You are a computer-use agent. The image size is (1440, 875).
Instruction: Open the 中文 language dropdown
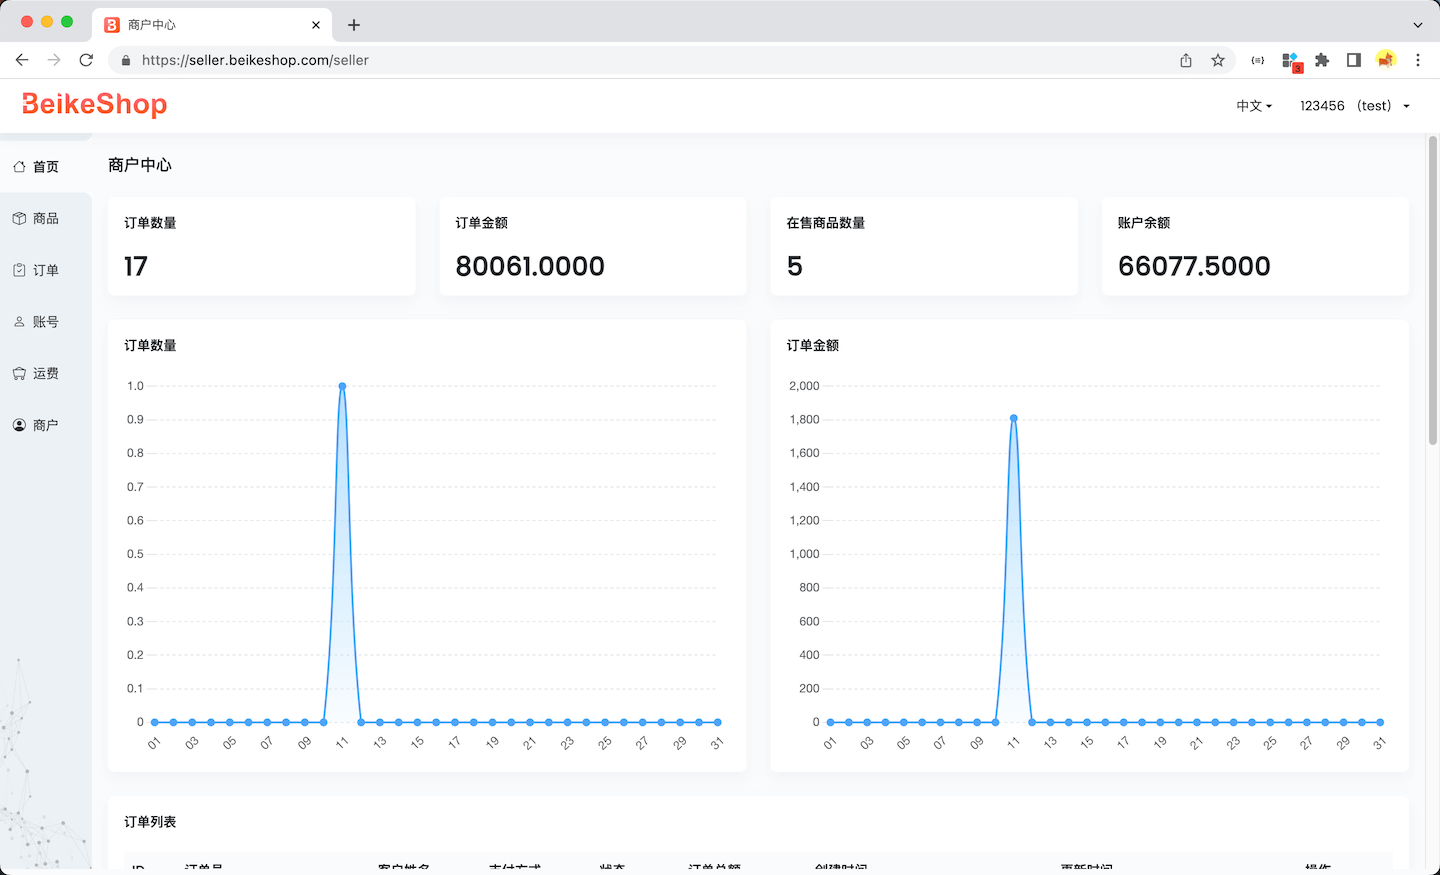click(x=1254, y=106)
